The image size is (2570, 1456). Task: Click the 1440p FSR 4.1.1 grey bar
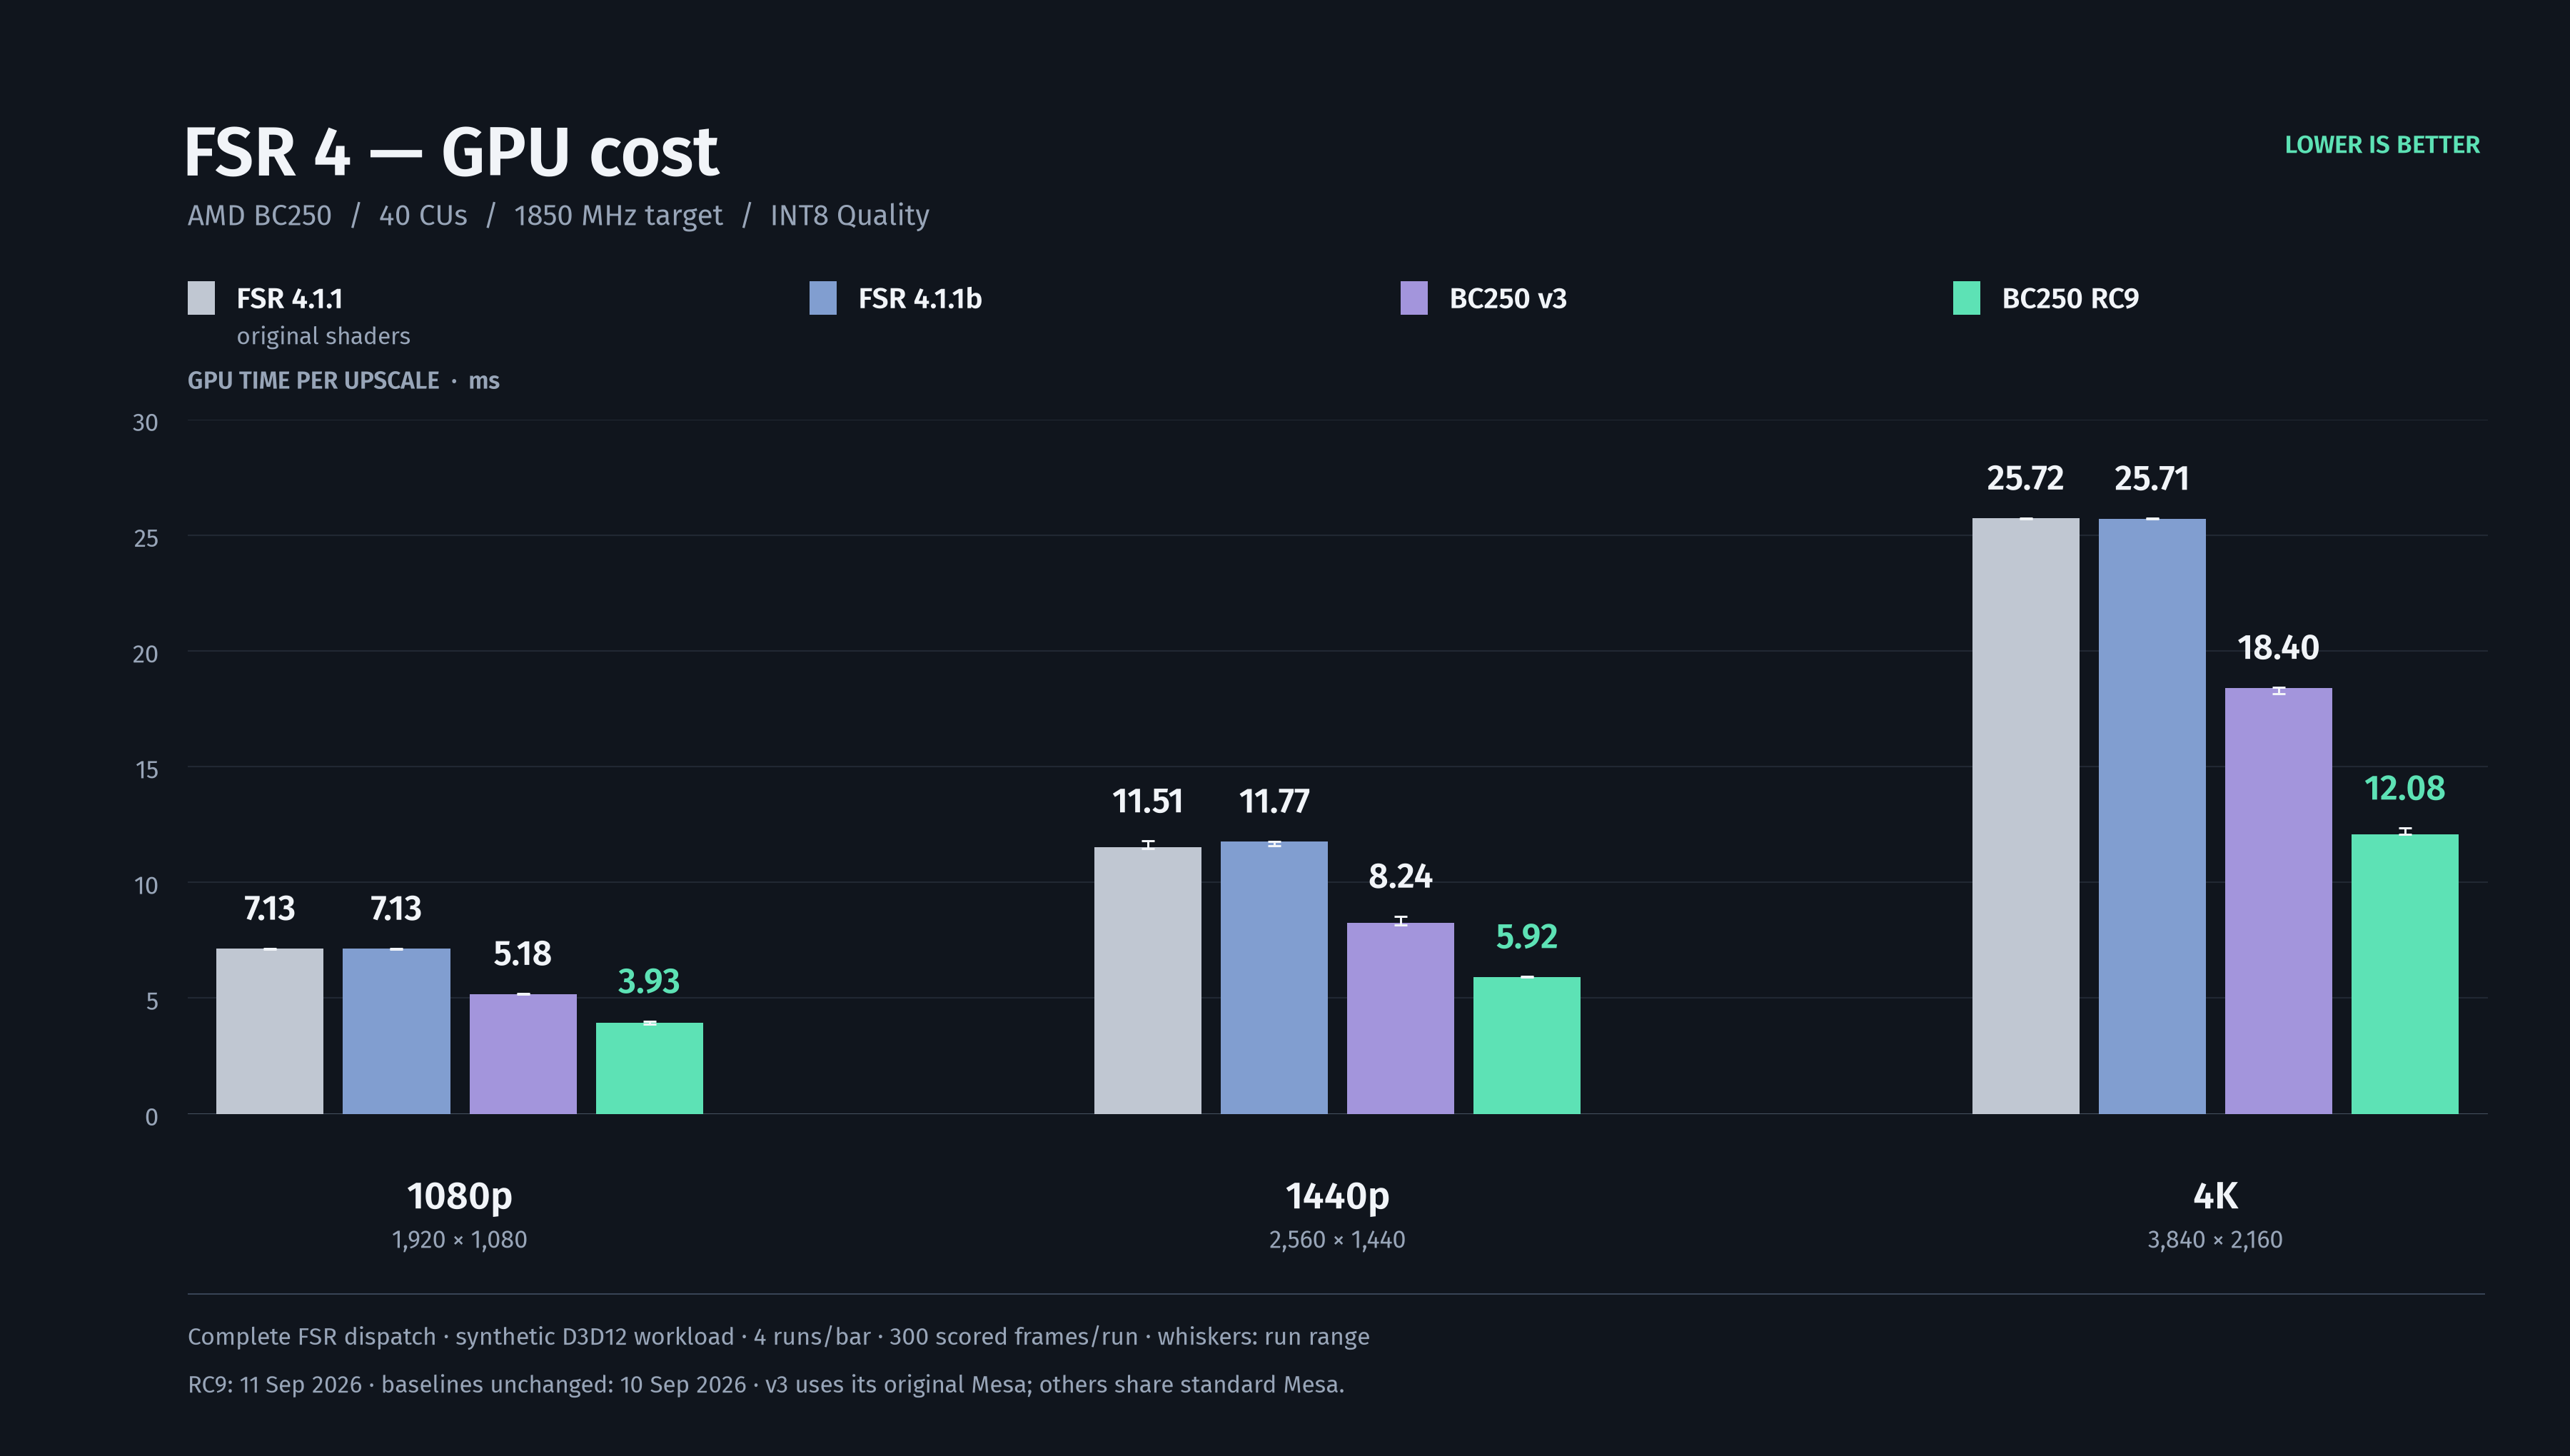(1148, 981)
